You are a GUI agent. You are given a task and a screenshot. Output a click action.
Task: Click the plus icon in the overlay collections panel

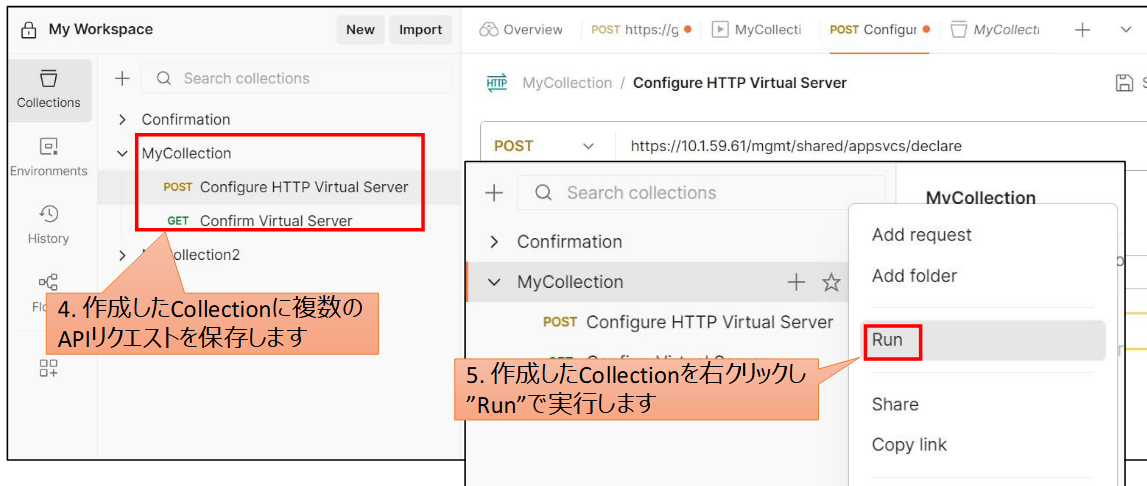pyautogui.click(x=494, y=193)
